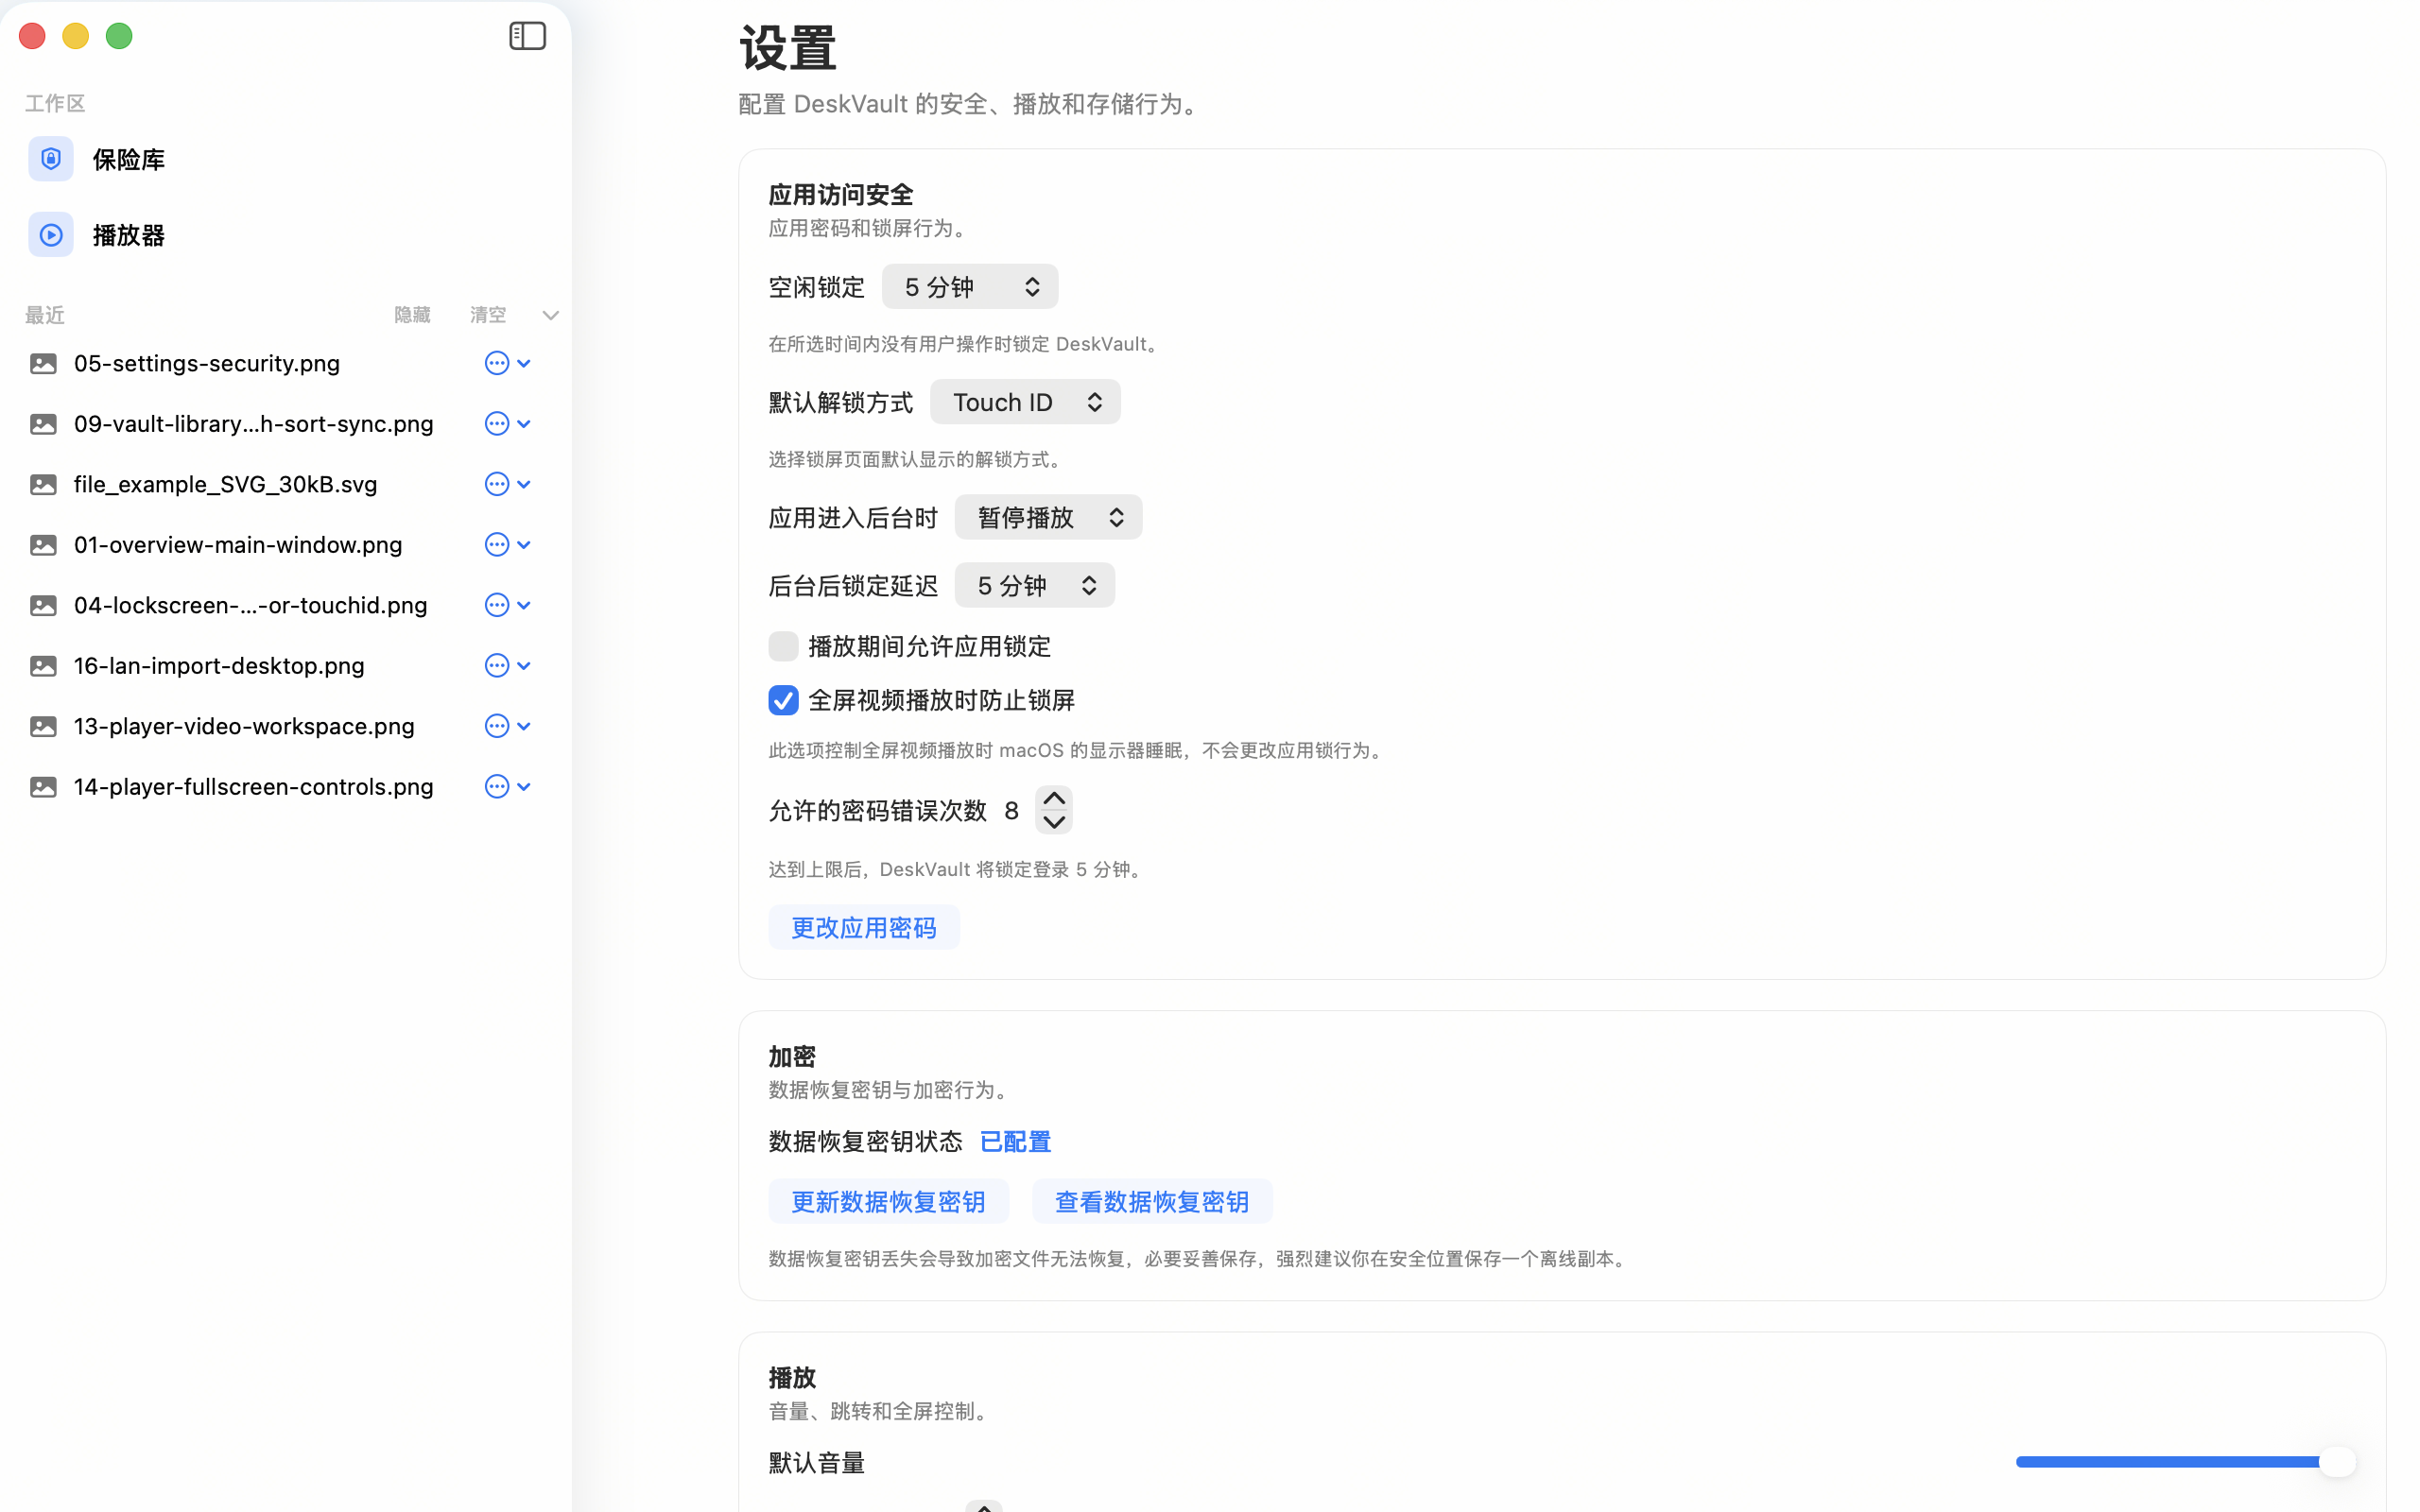Increase 允许的密码错误次数 with the stepper
This screenshot has width=2420, height=1512.
1053,797
